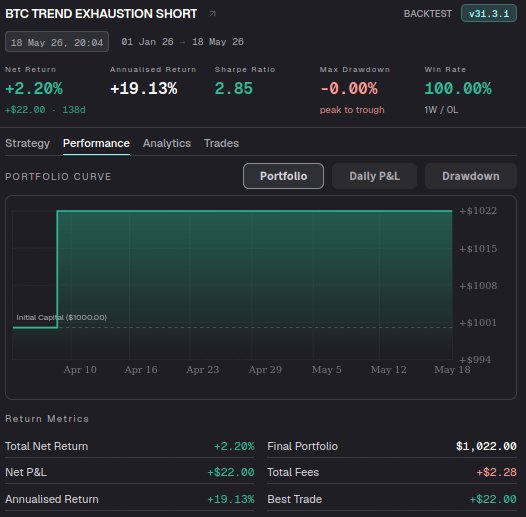Click the Win Rate value 100.00%
This screenshot has width=526, height=517.
[x=458, y=89]
